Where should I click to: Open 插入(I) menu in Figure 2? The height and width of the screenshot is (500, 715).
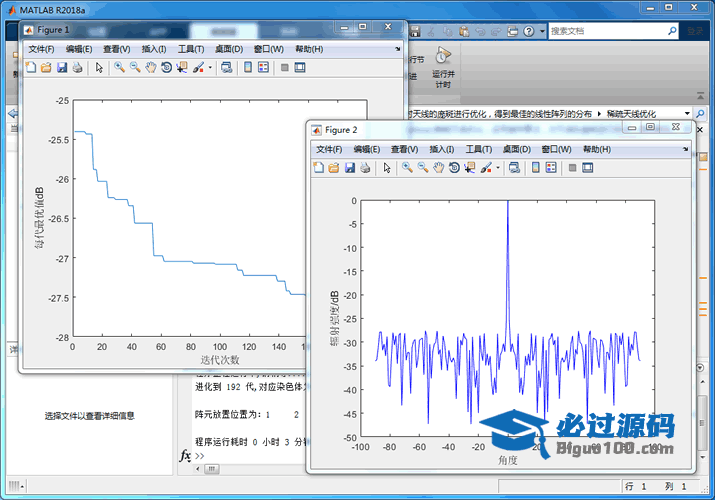click(x=441, y=149)
